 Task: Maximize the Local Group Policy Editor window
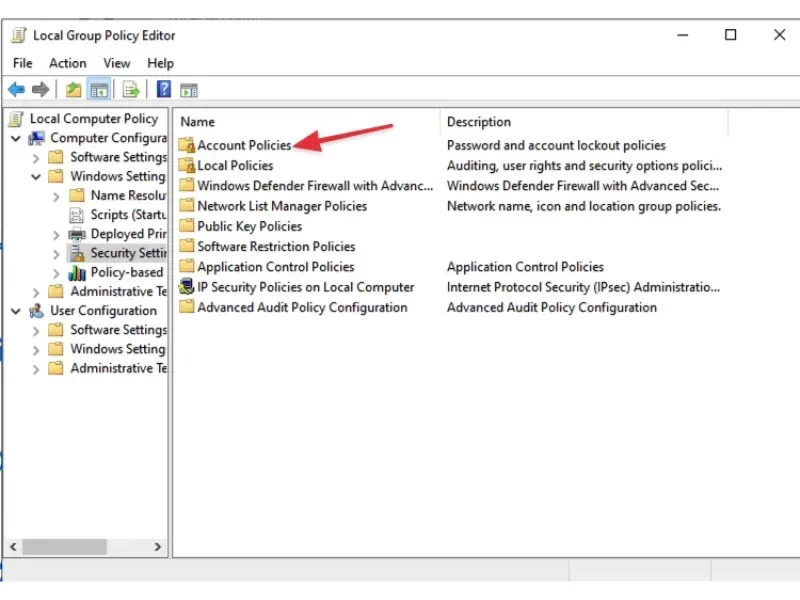click(x=731, y=35)
